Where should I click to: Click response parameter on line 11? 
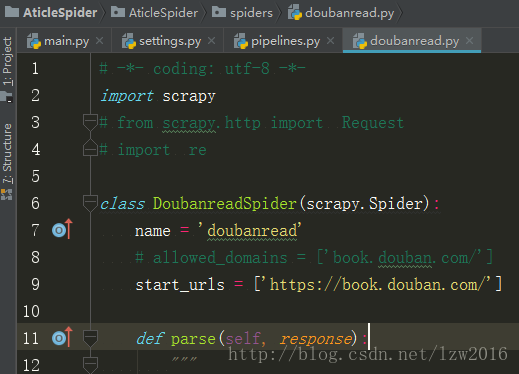click(x=316, y=339)
